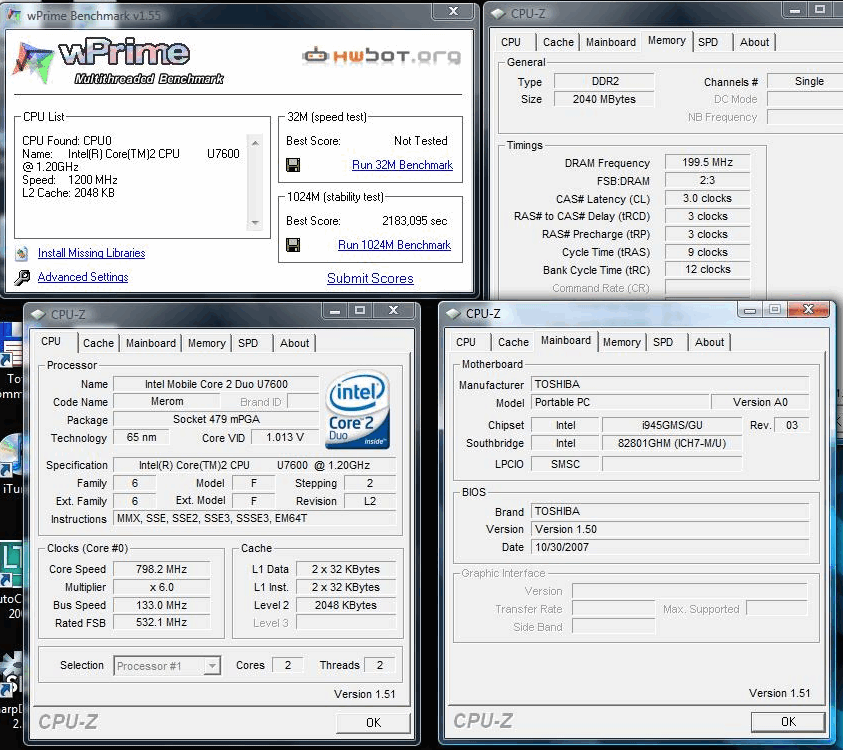
Task: Switch to CPU tab in Mainboard window
Action: pyautogui.click(x=466, y=342)
